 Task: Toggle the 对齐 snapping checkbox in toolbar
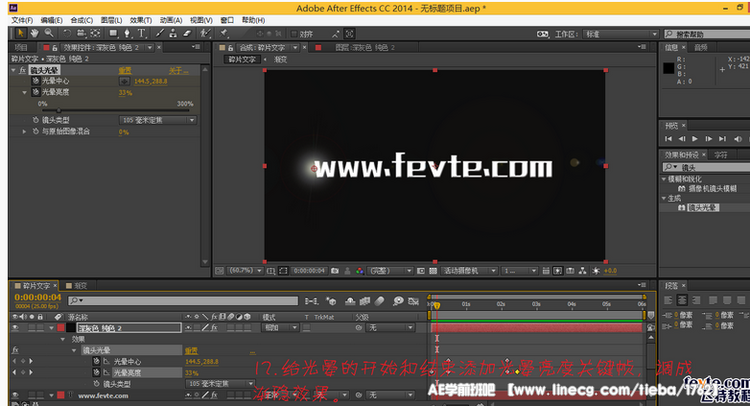(x=294, y=34)
